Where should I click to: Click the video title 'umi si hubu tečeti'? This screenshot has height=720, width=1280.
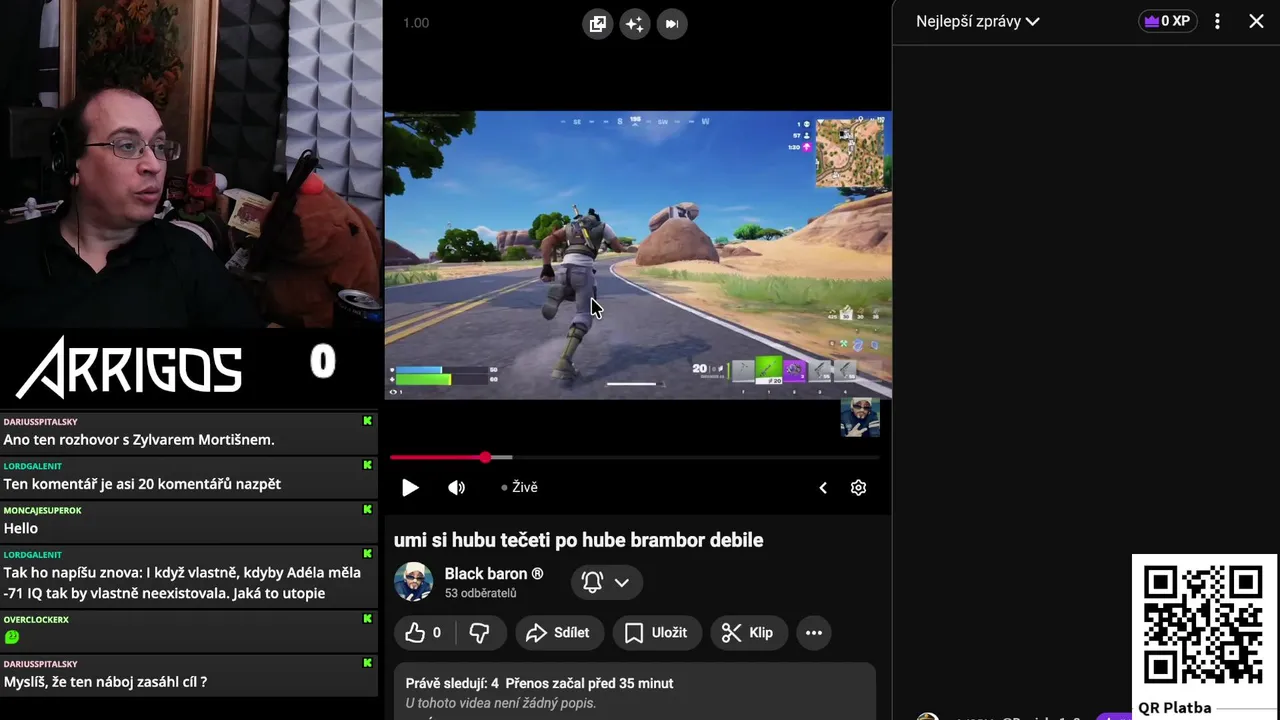pyautogui.click(x=578, y=540)
